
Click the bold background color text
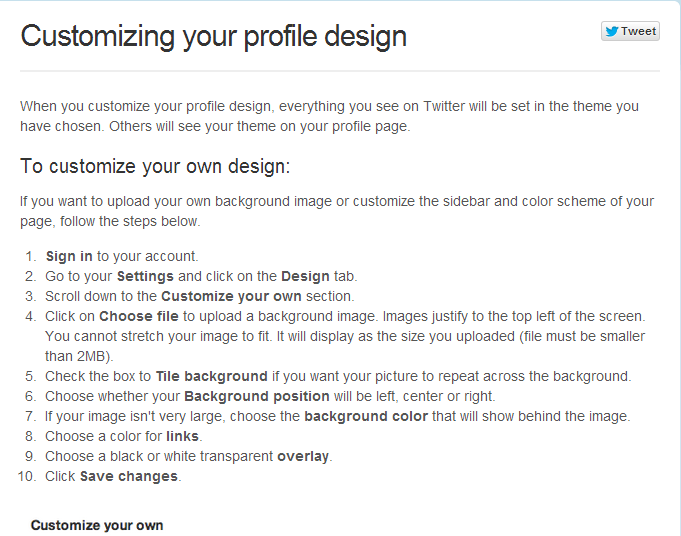366,416
